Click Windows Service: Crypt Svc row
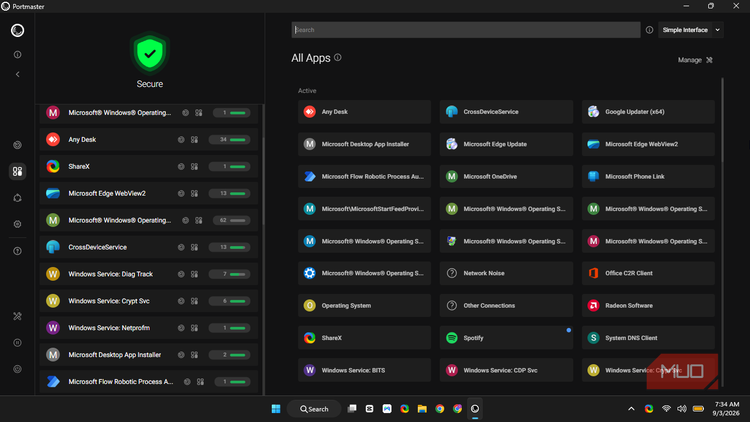 [x=149, y=301]
